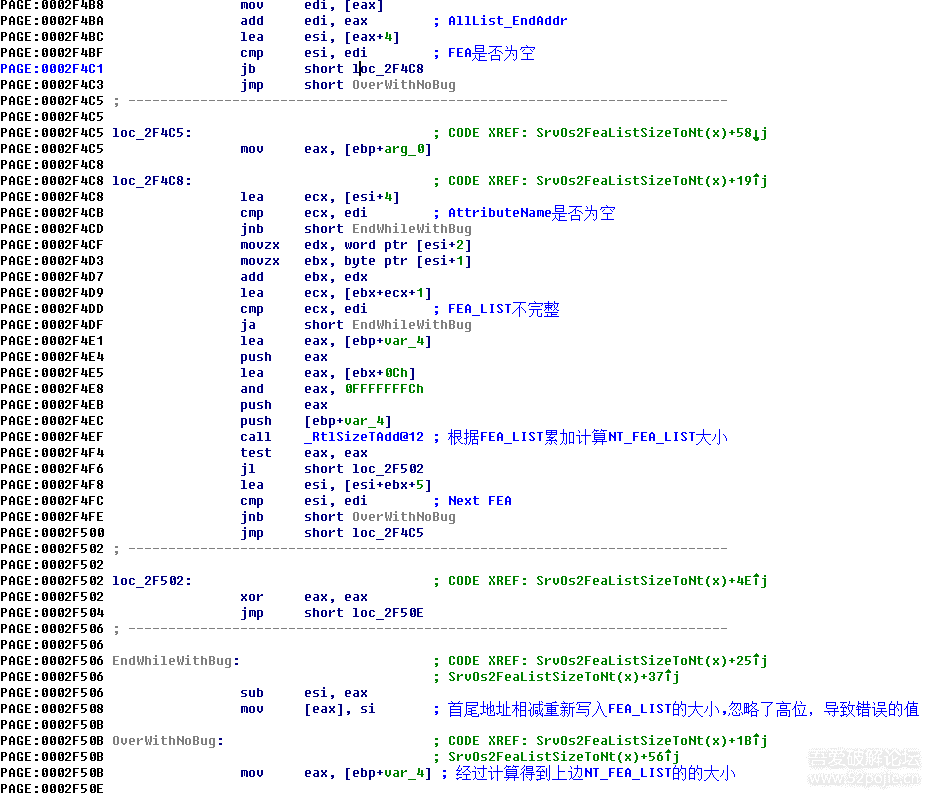The height and width of the screenshot is (795, 929).
Task: Follow OverWithNoBug in jnb at 0002F4FE
Action: (403, 517)
